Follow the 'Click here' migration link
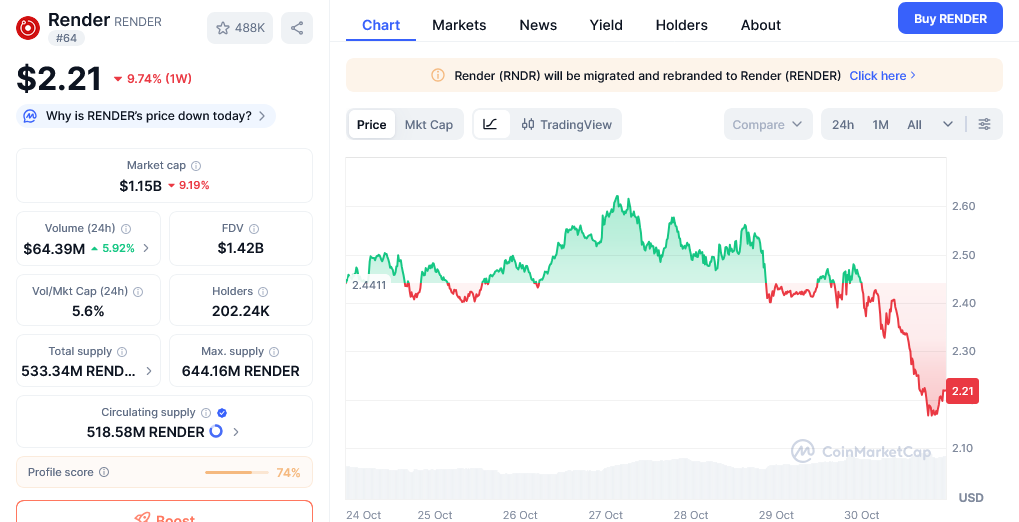 [x=882, y=75]
